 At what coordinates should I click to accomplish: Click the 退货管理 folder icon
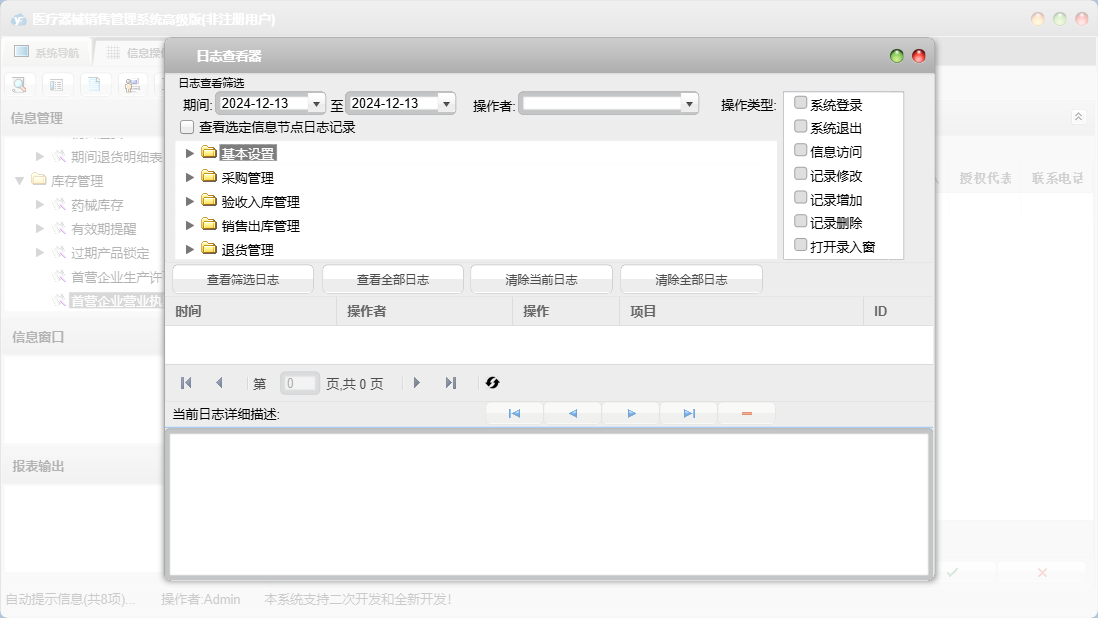209,248
